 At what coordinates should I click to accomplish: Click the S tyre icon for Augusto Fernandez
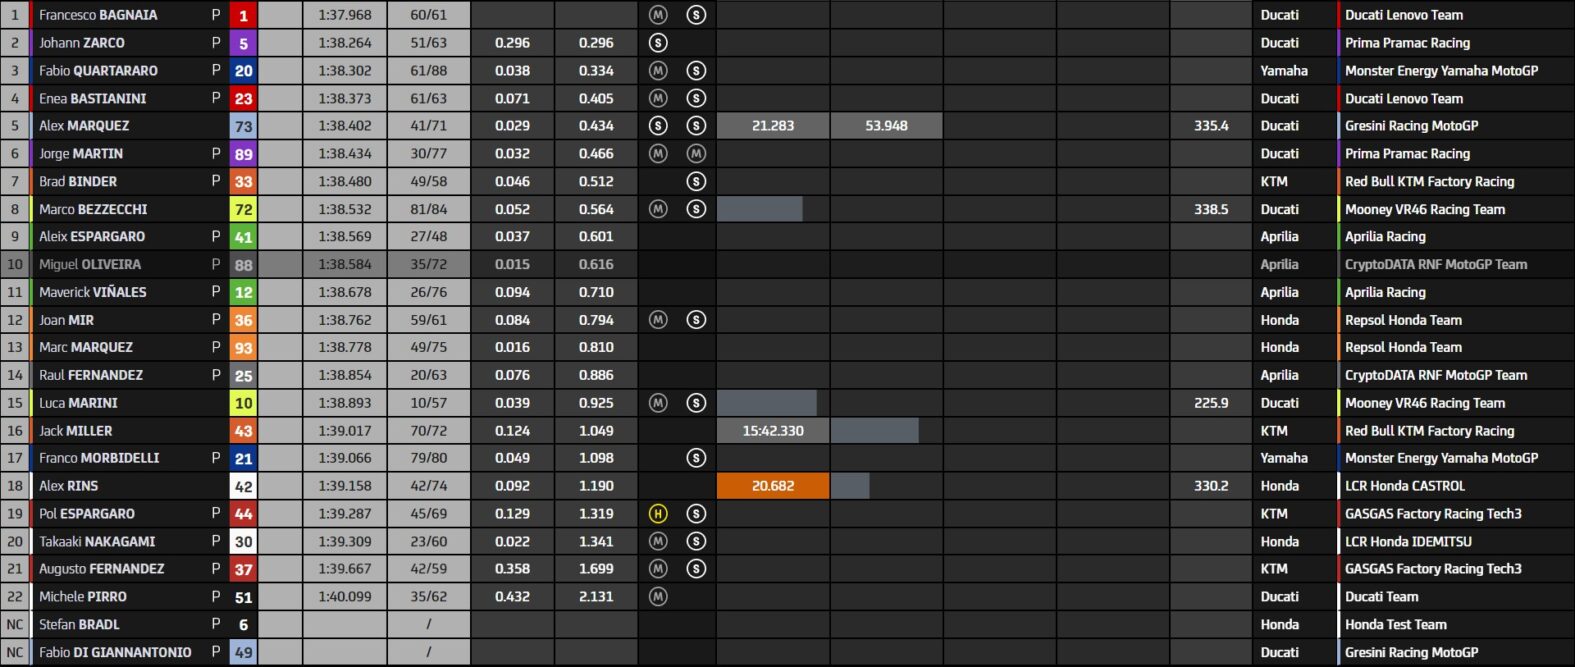(x=696, y=569)
